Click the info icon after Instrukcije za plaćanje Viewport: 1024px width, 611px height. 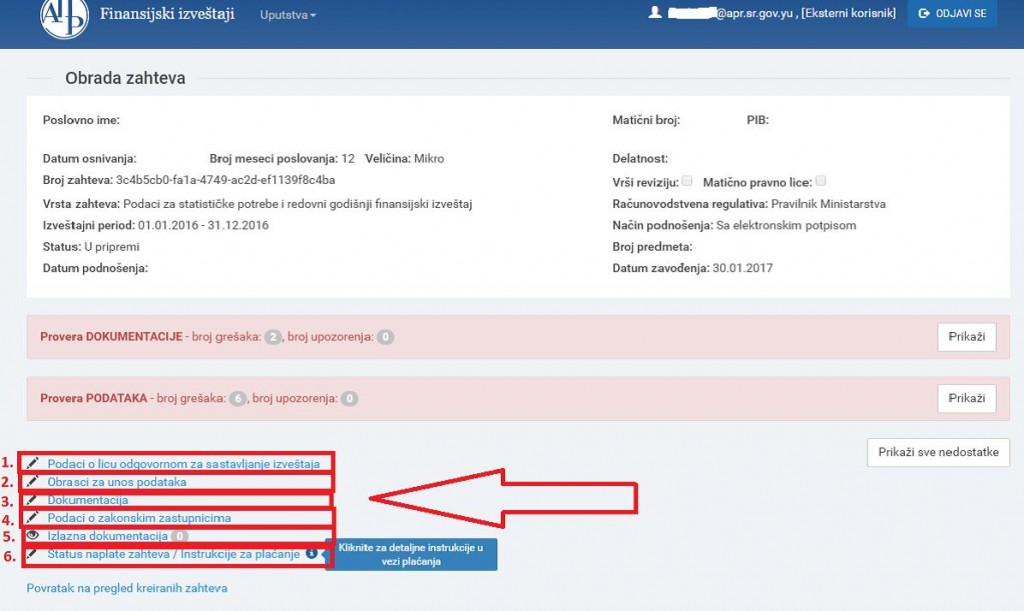[312, 553]
